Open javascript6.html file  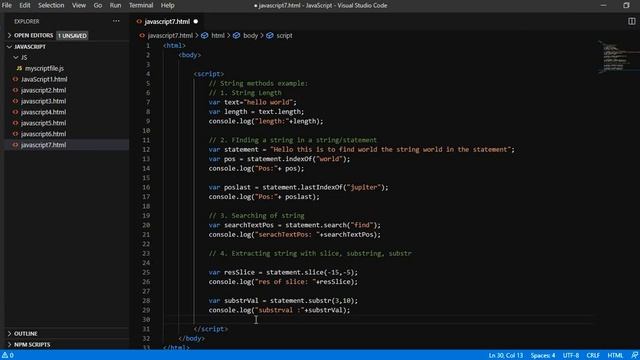click(44, 134)
